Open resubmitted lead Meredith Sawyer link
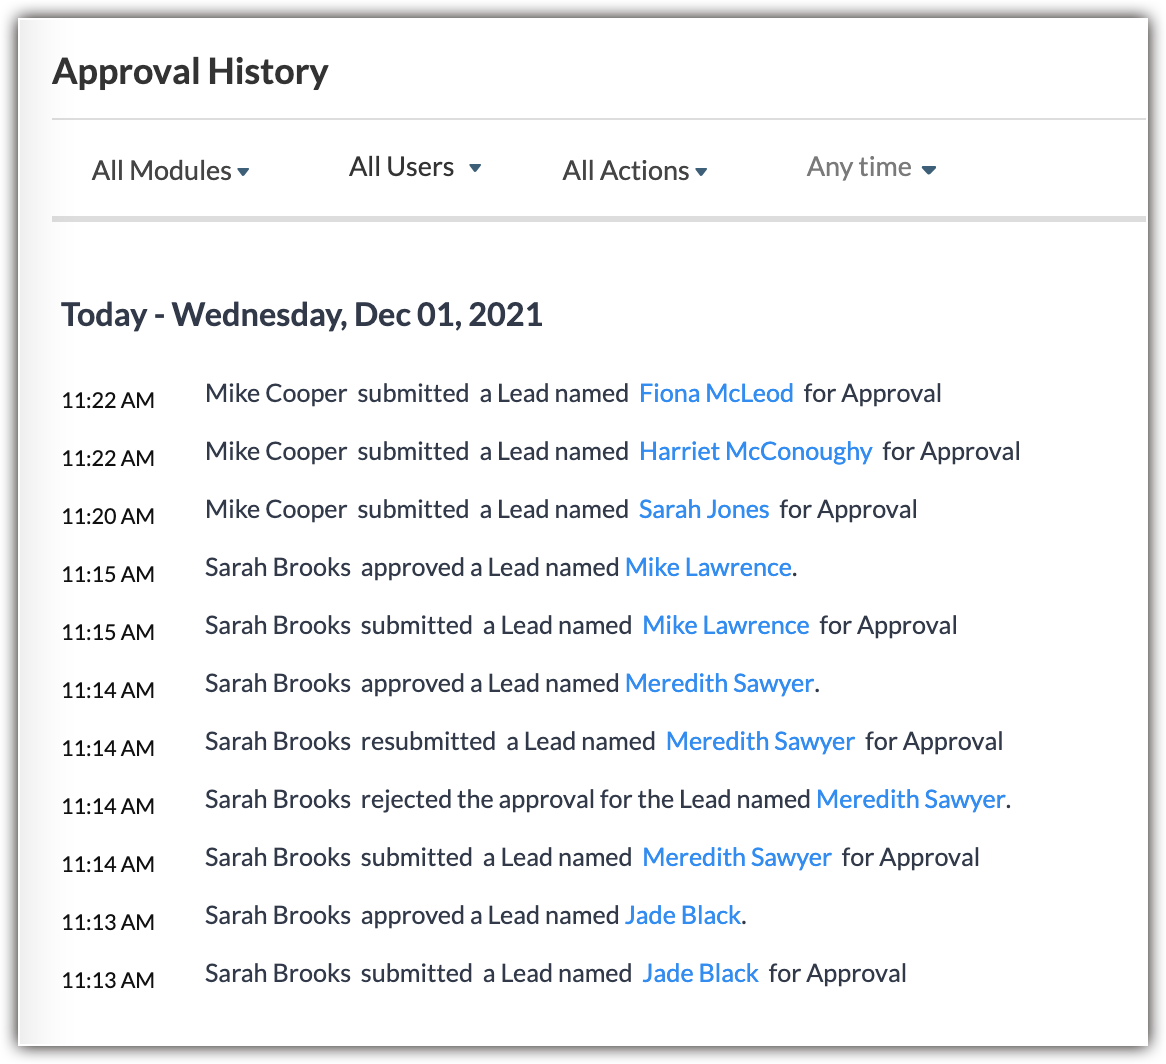 click(760, 741)
